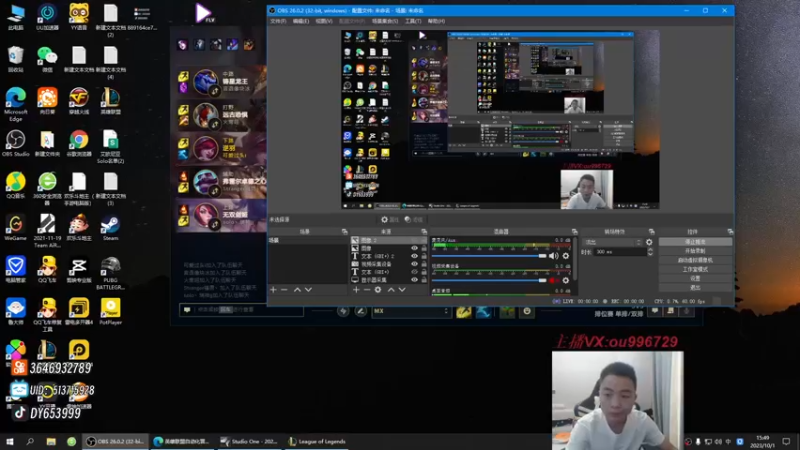This screenshot has height=450, width=800.
Task: Unmute the red 视频采集设备 speaker icon
Action: click(554, 280)
